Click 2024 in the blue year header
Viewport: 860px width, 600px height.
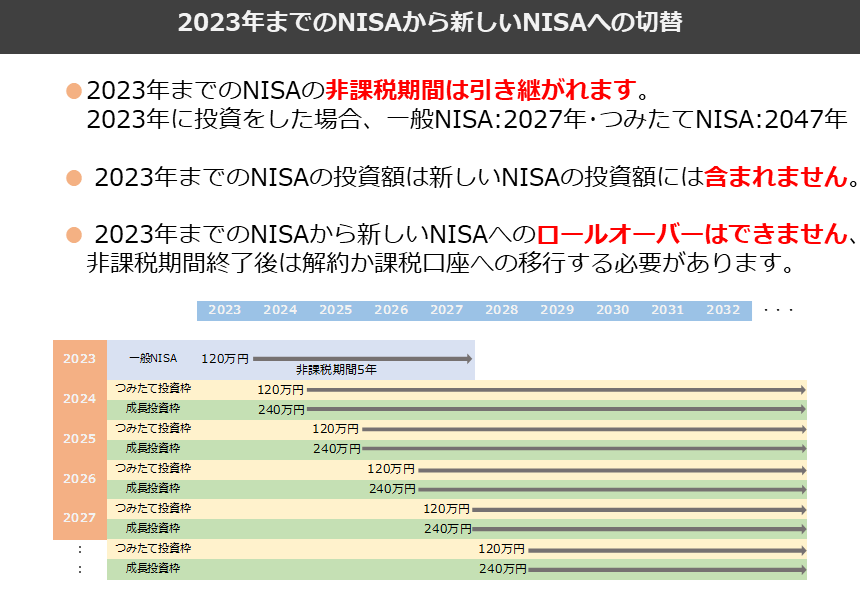[x=280, y=310]
